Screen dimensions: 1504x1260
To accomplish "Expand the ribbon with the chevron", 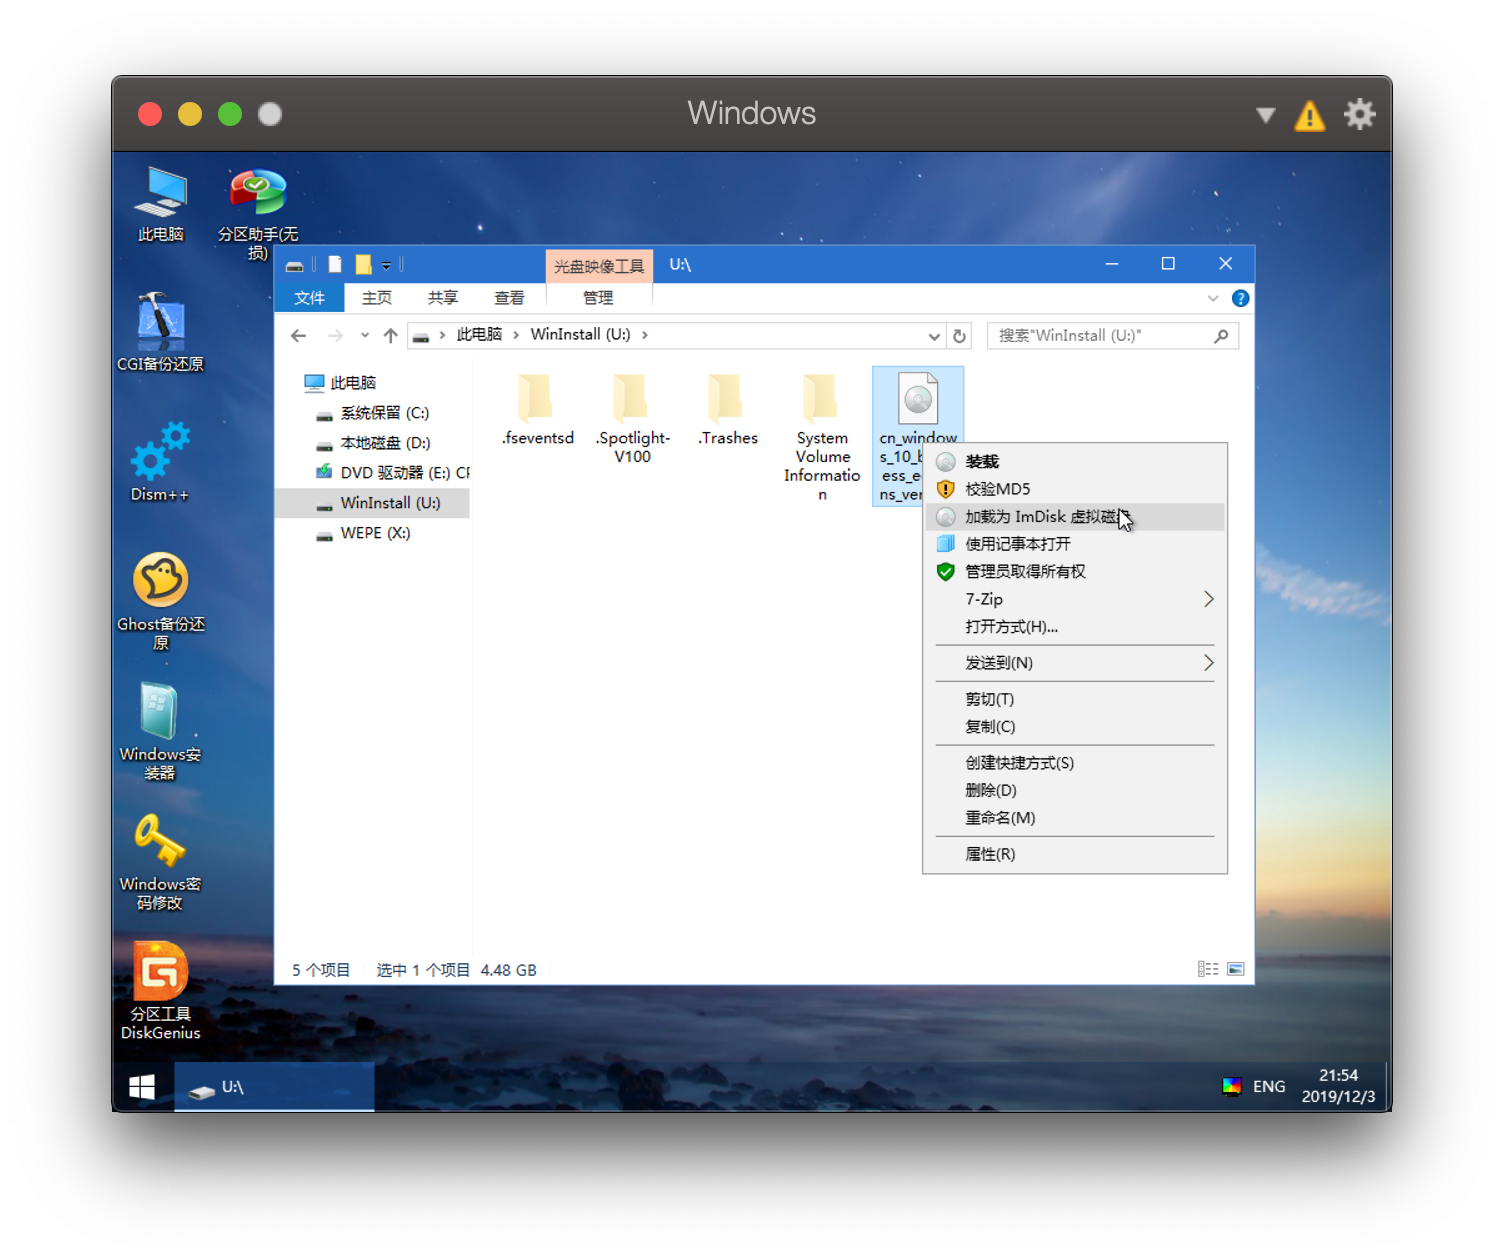I will (x=1213, y=299).
